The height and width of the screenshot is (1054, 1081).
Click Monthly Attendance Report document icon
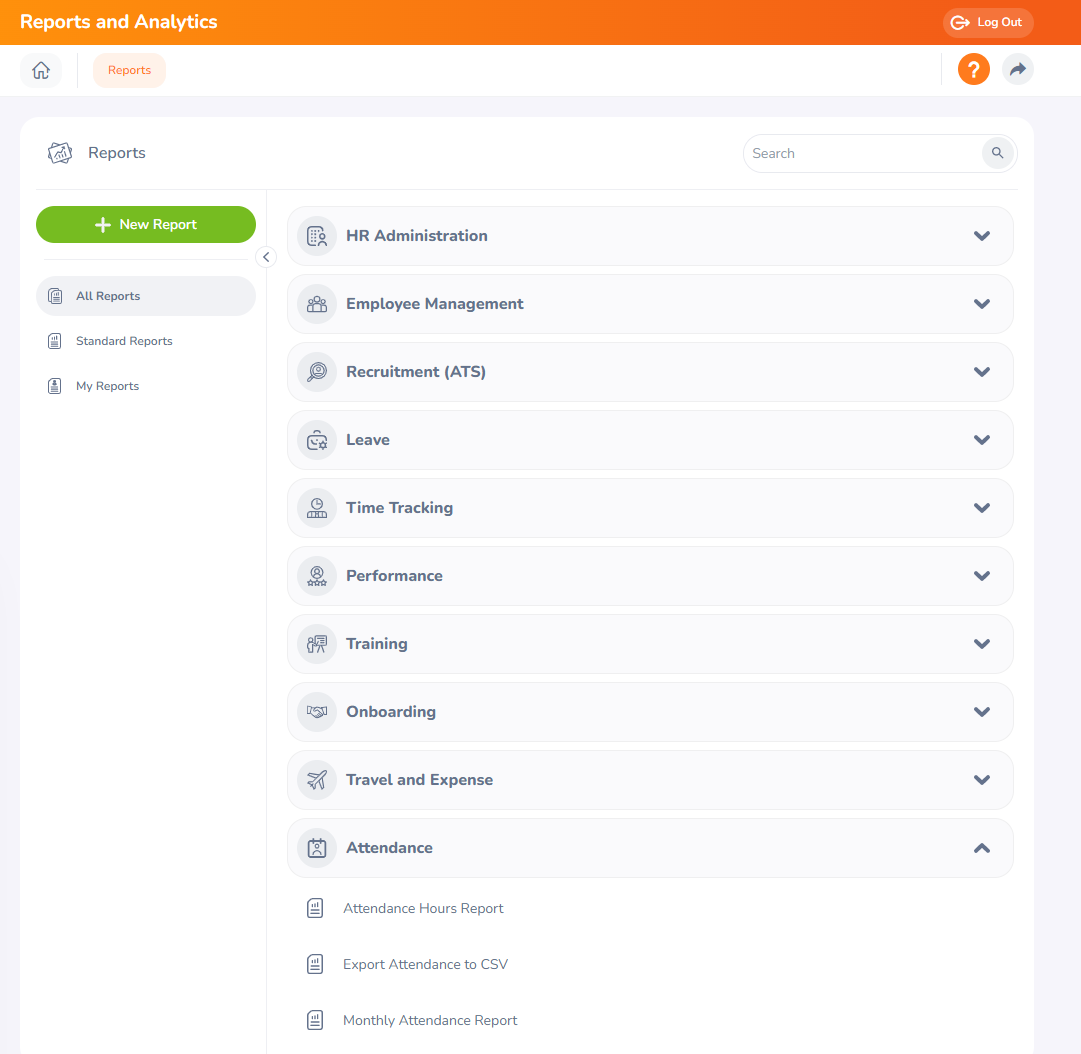(x=315, y=1020)
